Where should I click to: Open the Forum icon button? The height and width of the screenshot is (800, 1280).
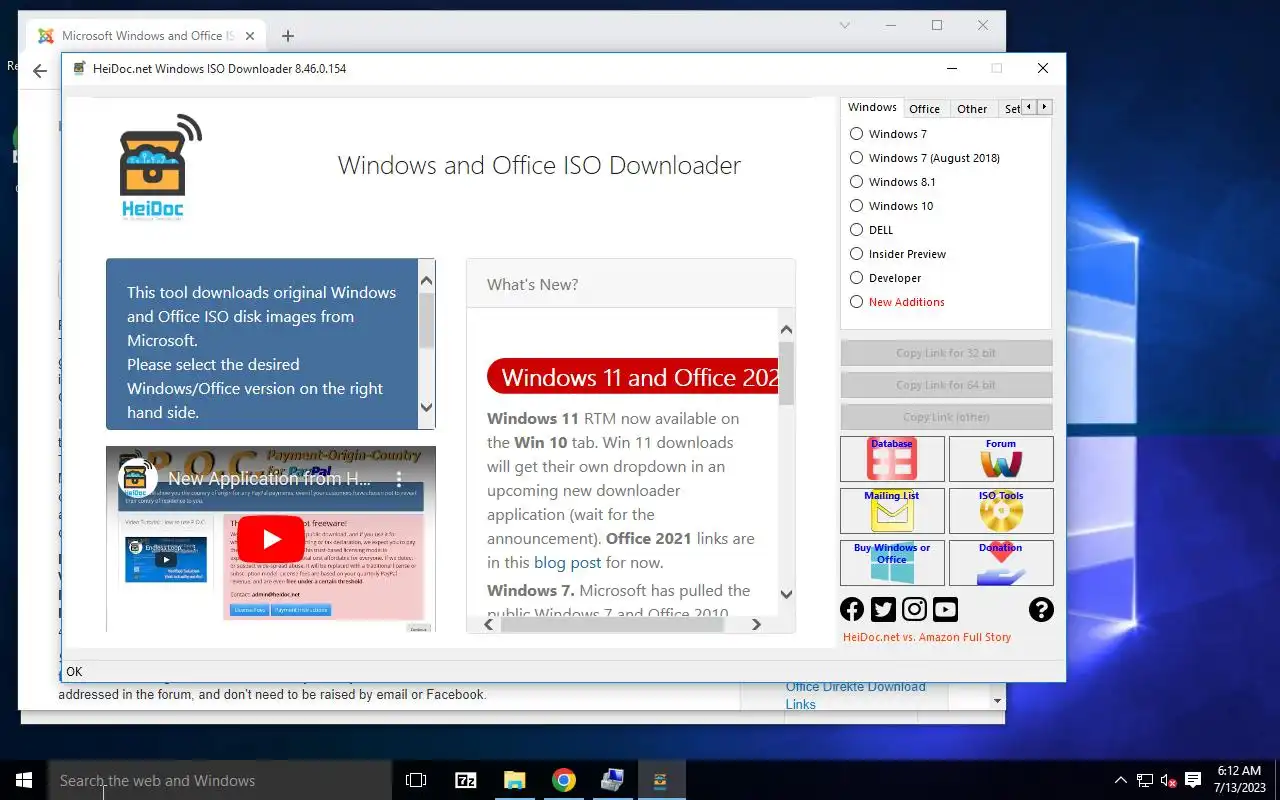point(1001,459)
